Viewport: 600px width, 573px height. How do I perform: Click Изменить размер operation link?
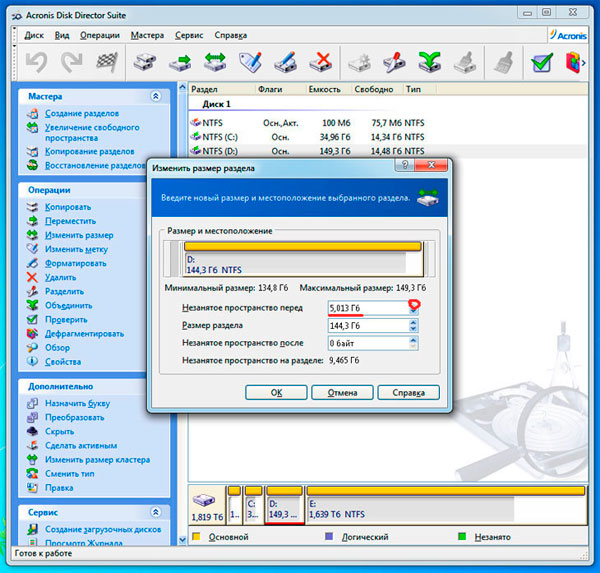[79, 235]
